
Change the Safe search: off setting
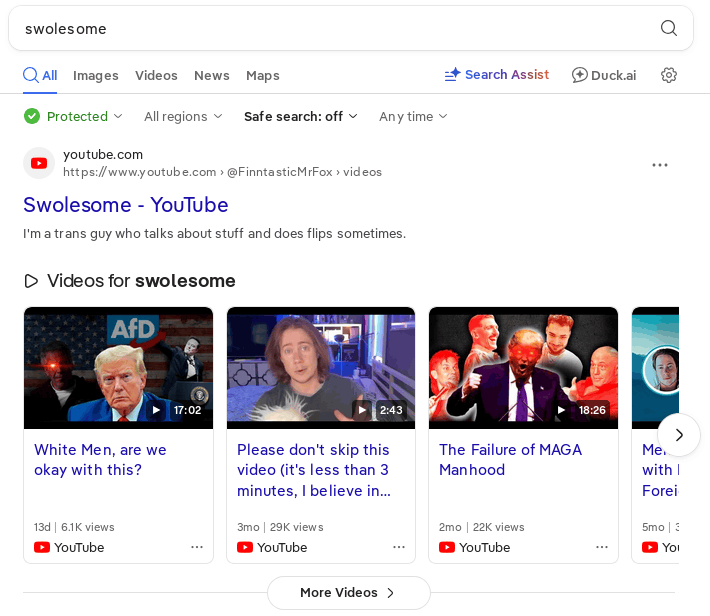pos(300,116)
